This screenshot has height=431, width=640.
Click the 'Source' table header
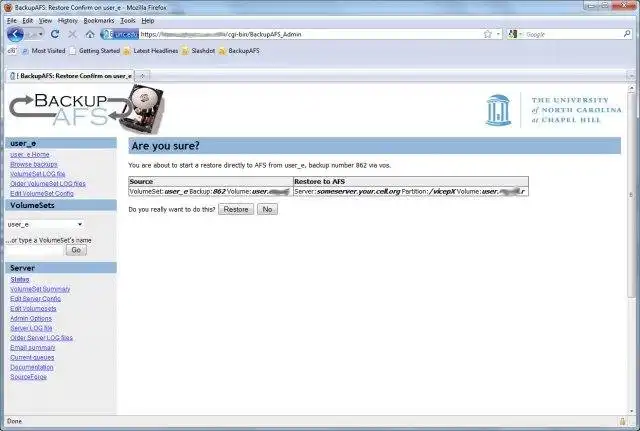click(141, 182)
